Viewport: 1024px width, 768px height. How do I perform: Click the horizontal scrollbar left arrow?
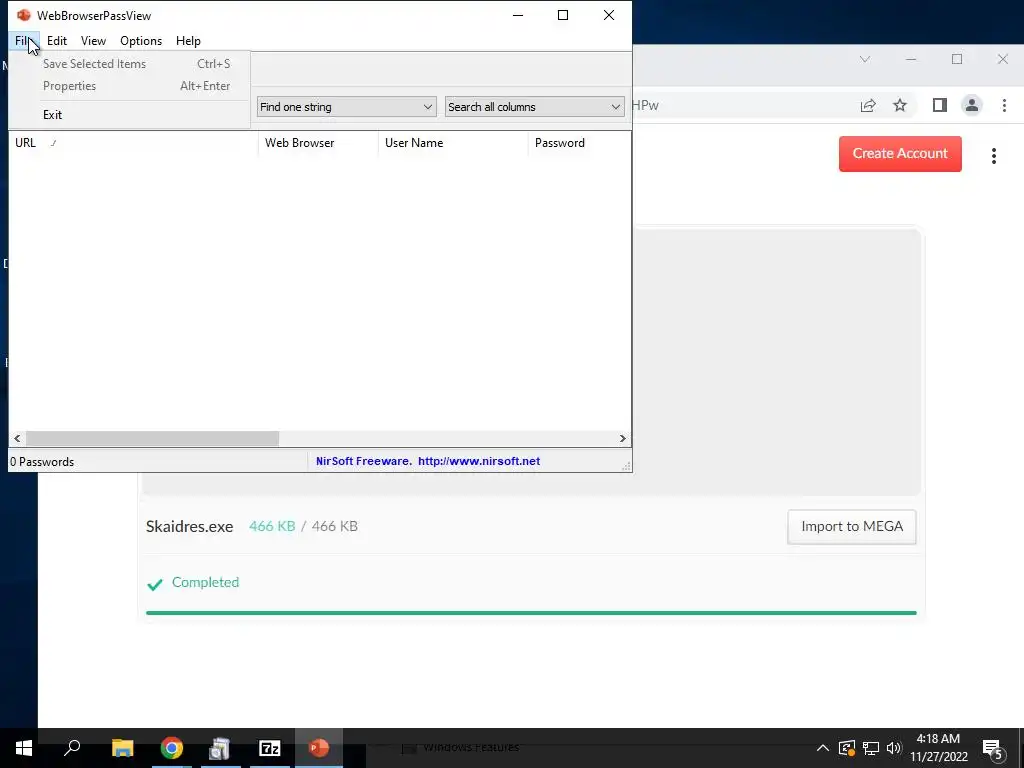(18, 438)
